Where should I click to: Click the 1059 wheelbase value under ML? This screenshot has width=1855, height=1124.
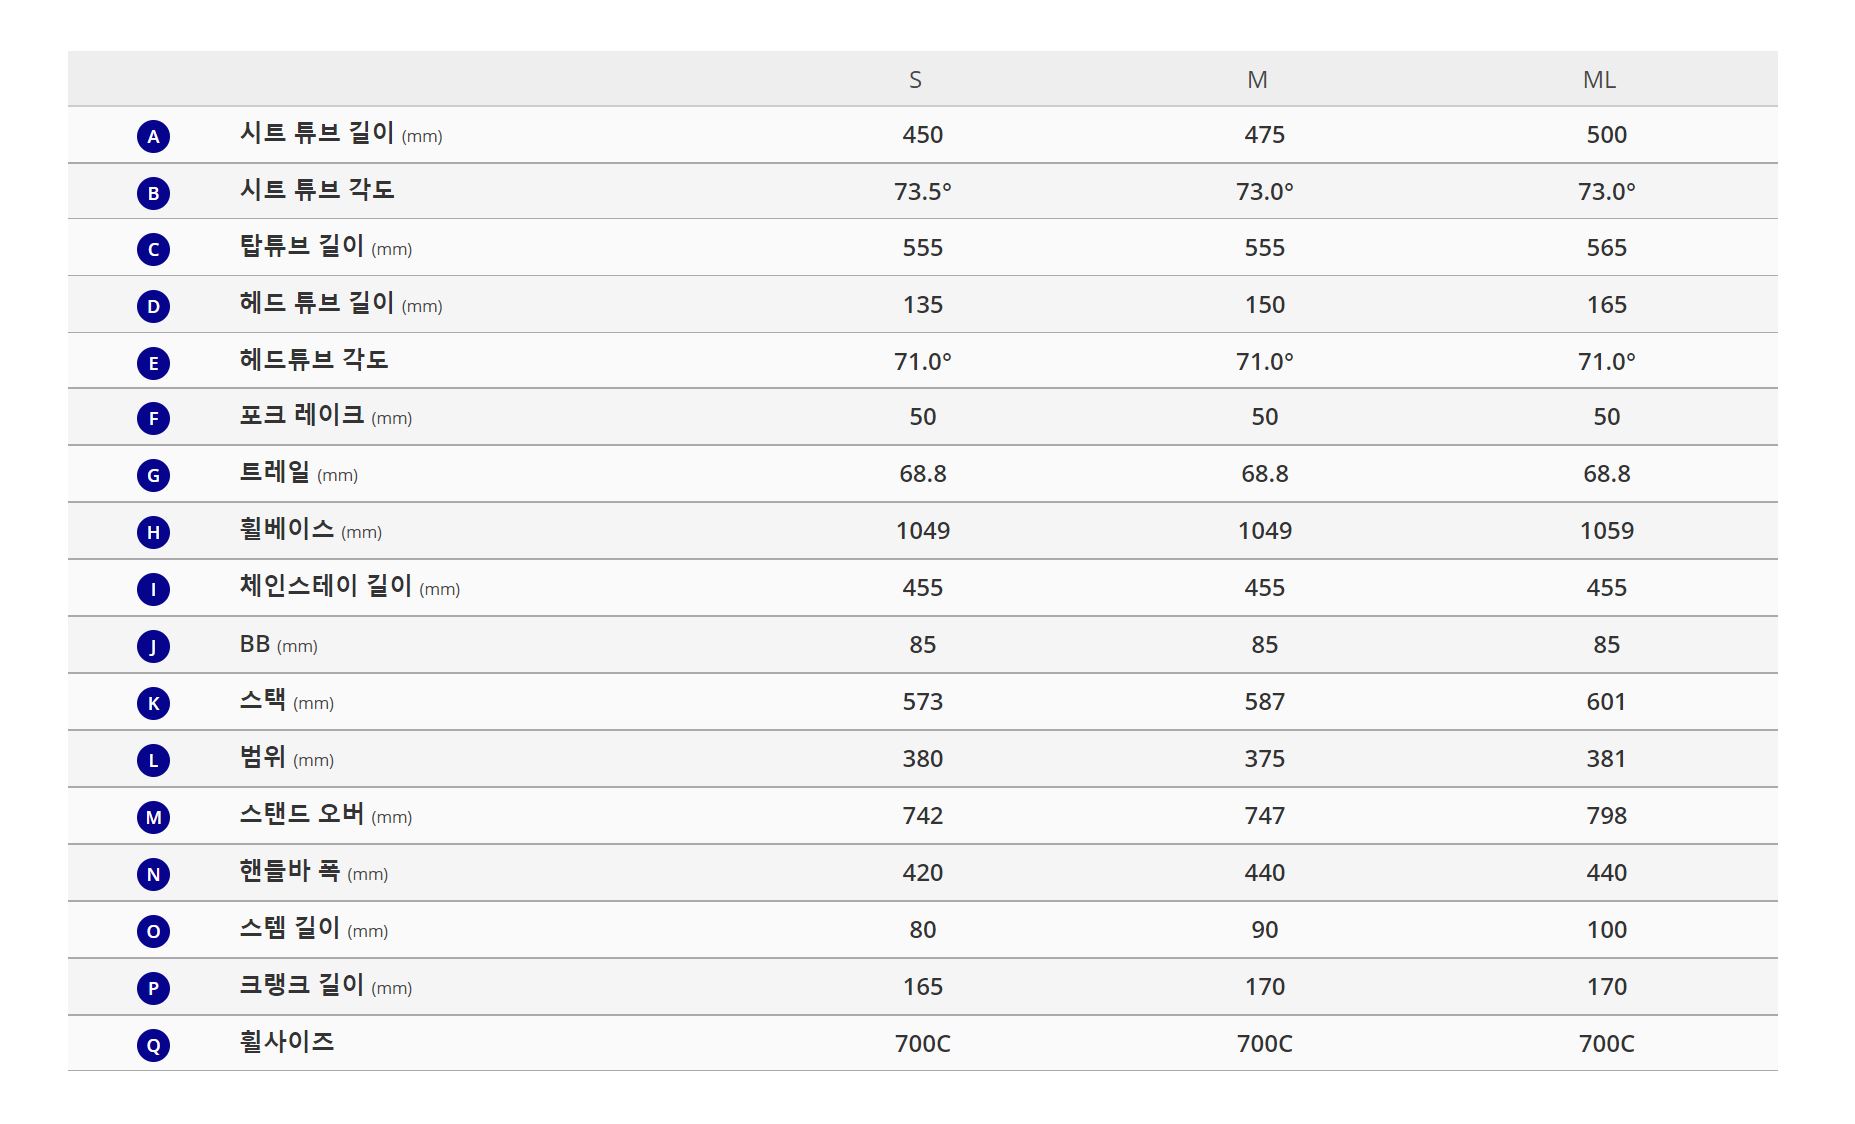[x=1606, y=531]
